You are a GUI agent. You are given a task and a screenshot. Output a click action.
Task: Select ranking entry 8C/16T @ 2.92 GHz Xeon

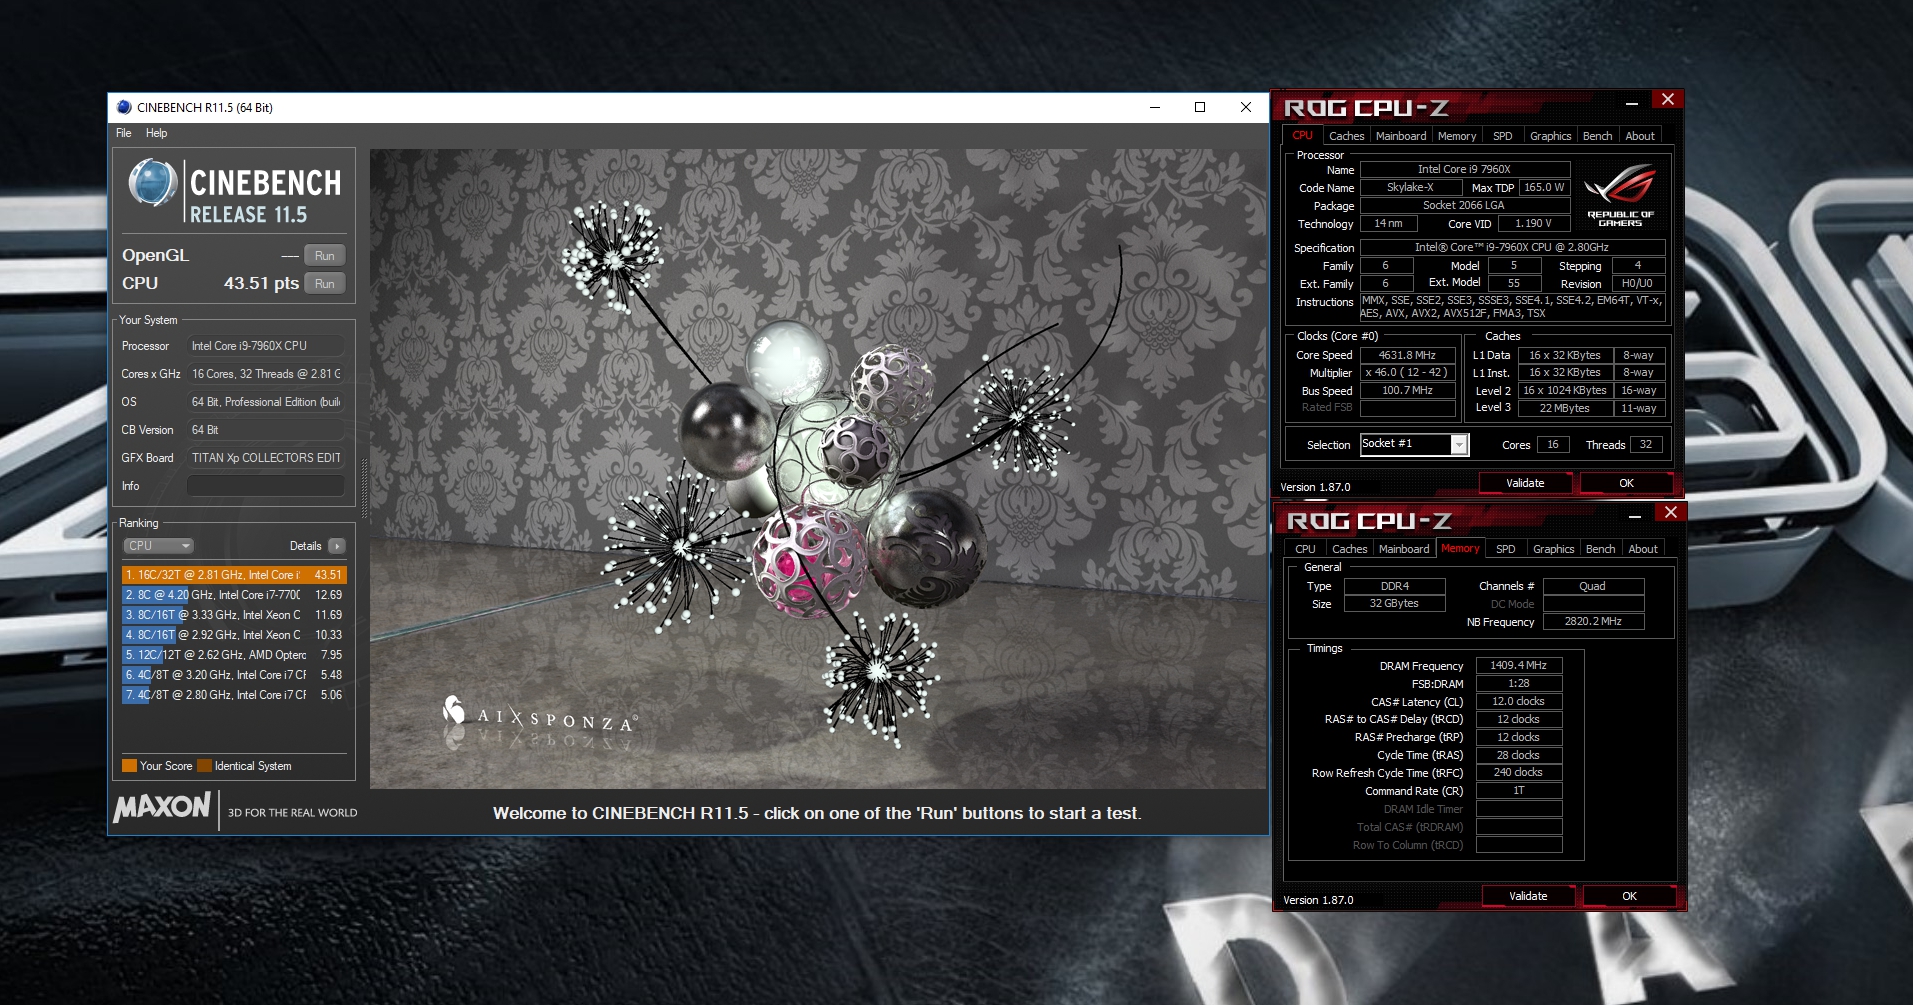click(234, 635)
